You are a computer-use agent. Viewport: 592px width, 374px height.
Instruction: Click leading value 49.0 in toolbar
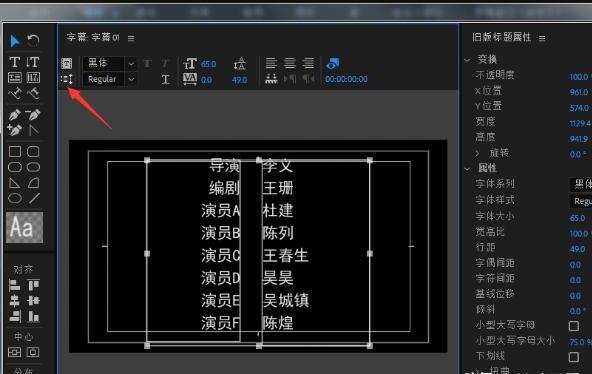240,80
